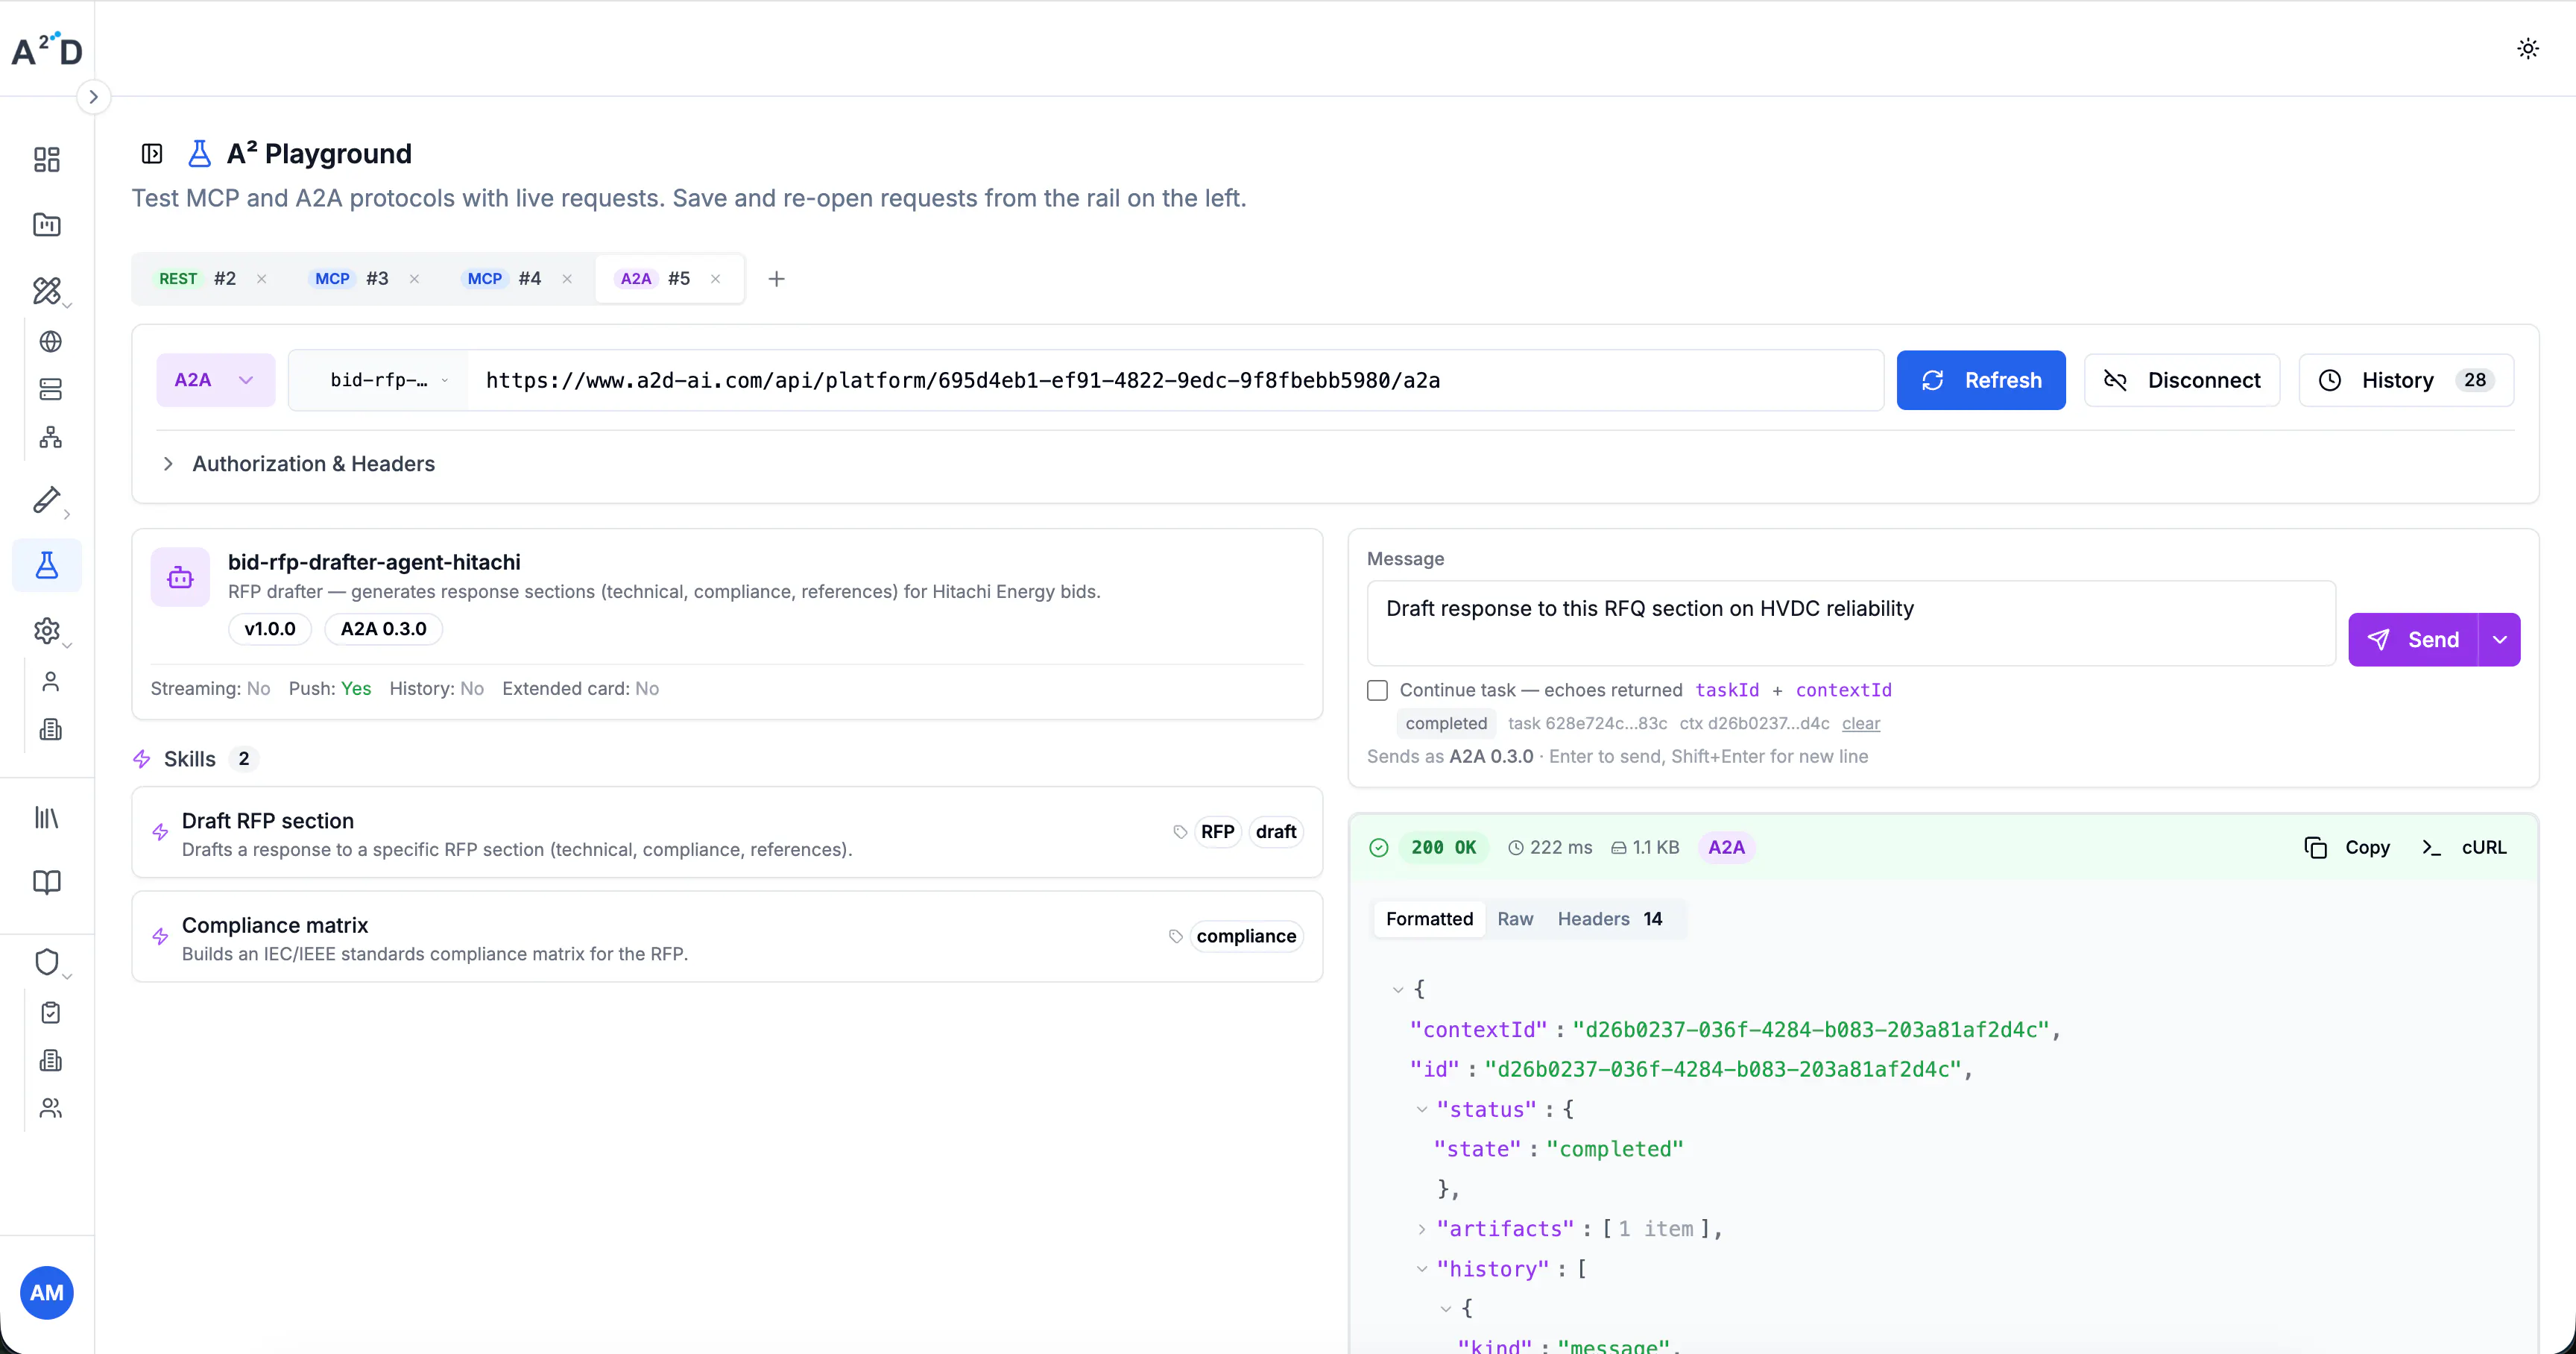
Task: Click the Disconnect button
Action: coord(2181,380)
